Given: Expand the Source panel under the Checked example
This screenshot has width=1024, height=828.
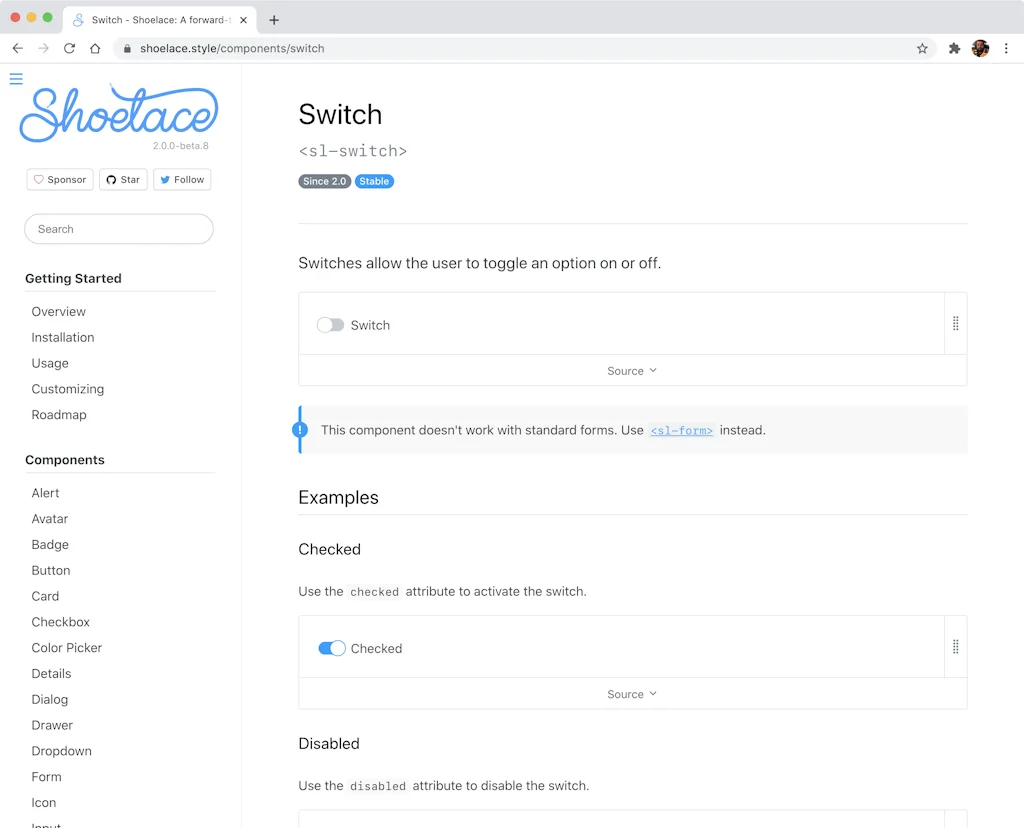Looking at the screenshot, I should (x=630, y=693).
